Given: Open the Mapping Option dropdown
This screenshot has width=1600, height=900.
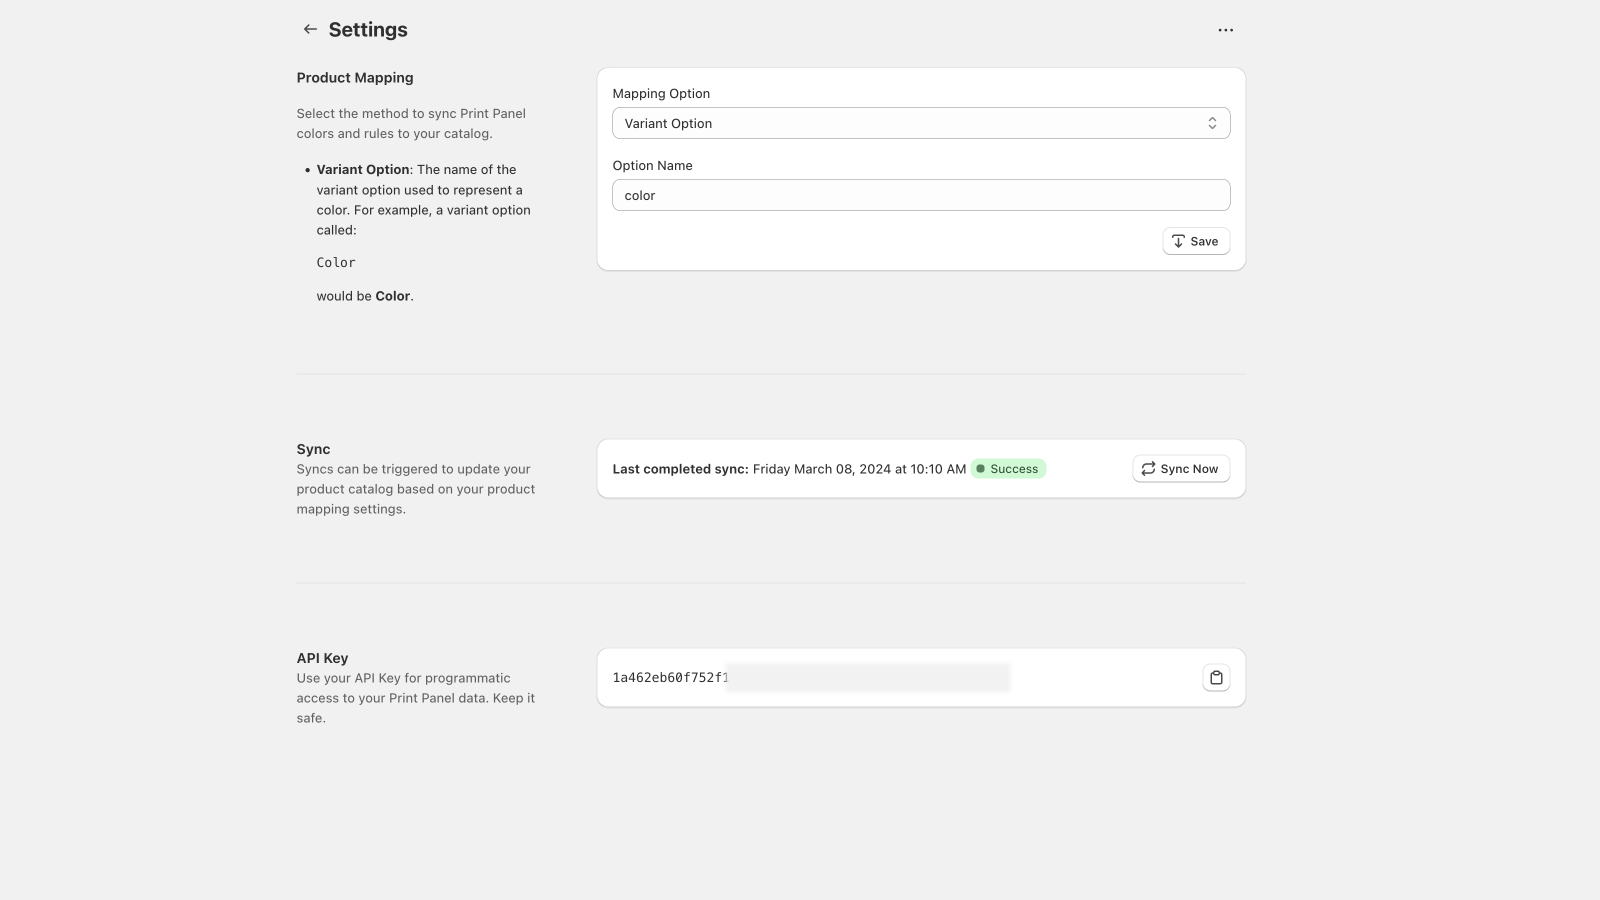Looking at the screenshot, I should click(x=921, y=123).
